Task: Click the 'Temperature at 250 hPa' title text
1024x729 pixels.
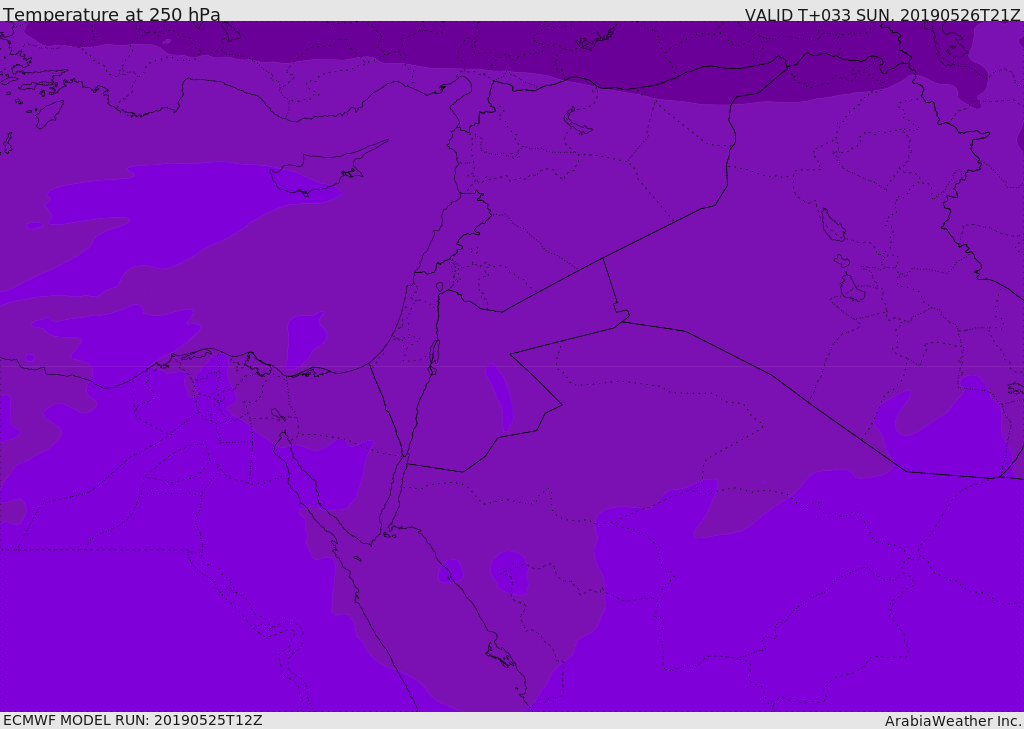Action: pos(112,14)
